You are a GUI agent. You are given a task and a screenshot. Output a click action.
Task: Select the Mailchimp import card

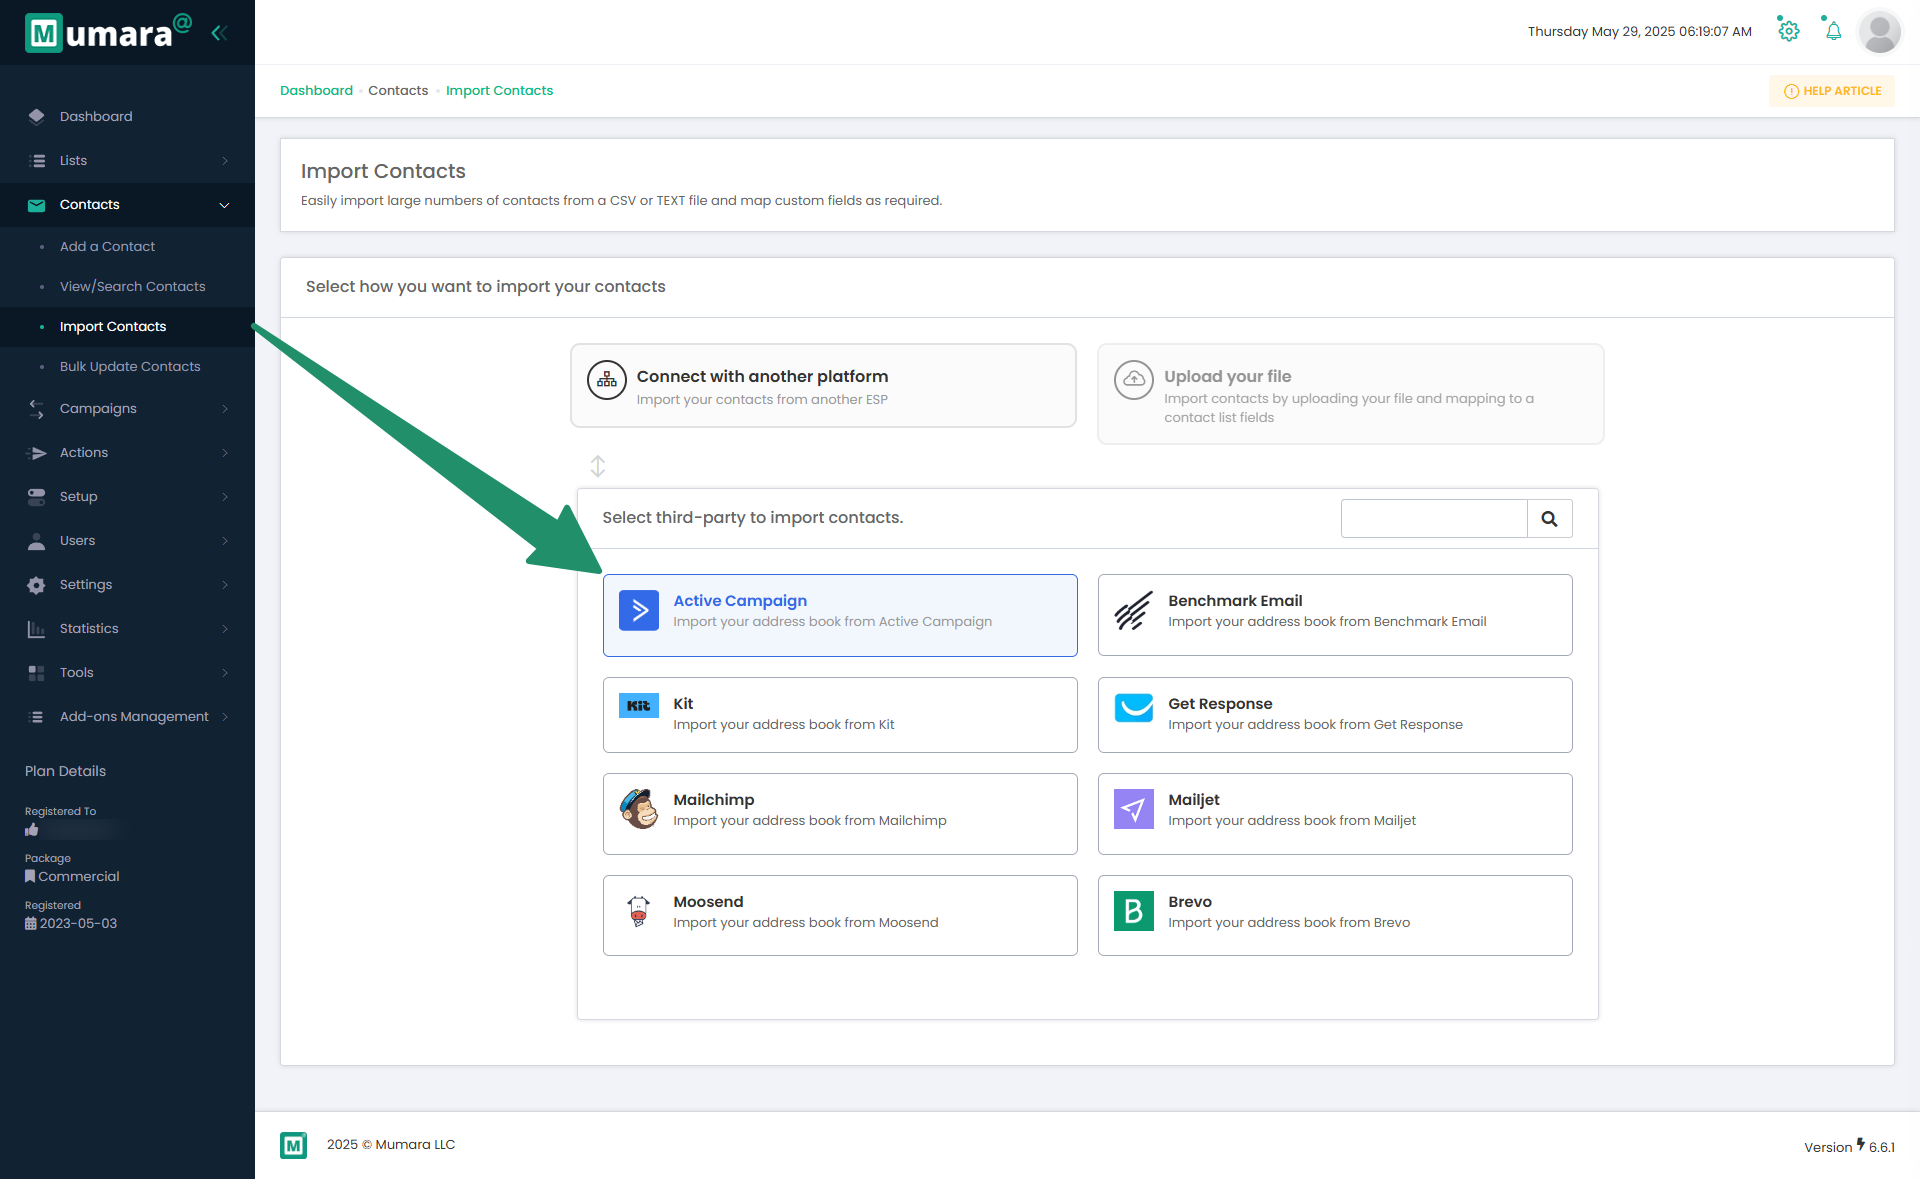(x=840, y=814)
